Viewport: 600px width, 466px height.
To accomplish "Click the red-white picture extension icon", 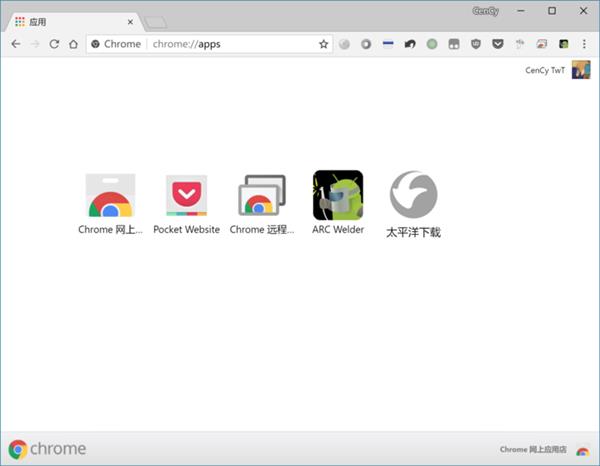I will click(x=541, y=44).
